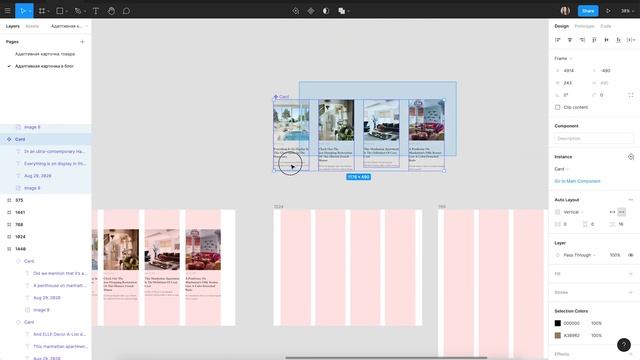Add an effect with the plus icon
This screenshot has width=640, height=360.
click(631, 354)
